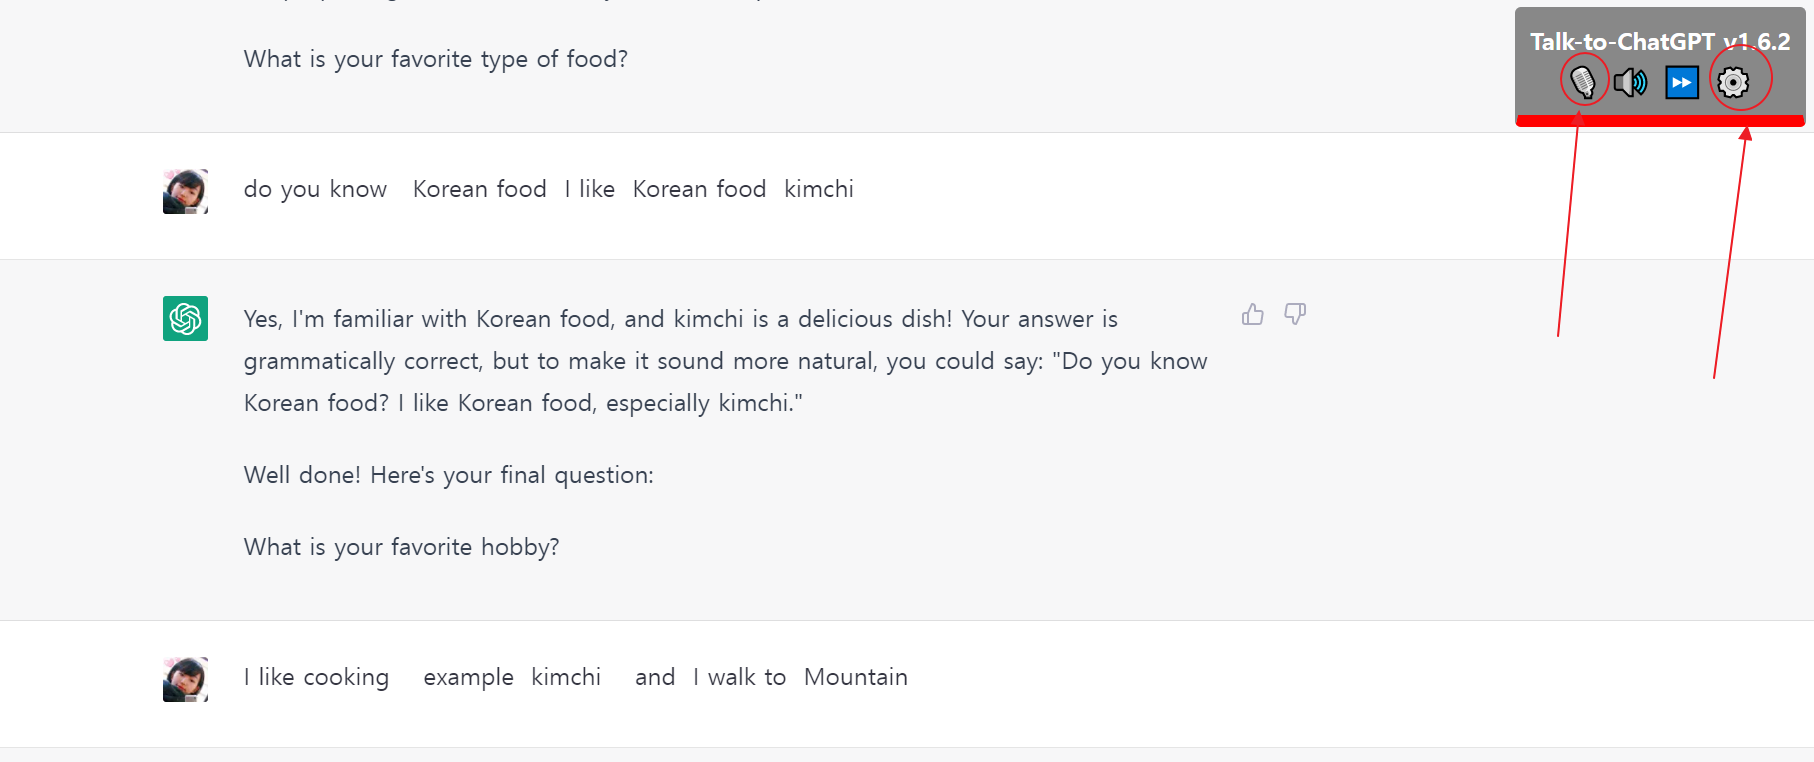Open Talk-to-ChatGPT settings gear
Screen dimensions: 1814x762
(x=1733, y=82)
